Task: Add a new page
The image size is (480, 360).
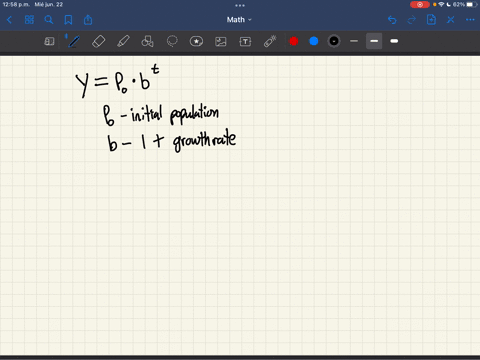Action: click(431, 20)
